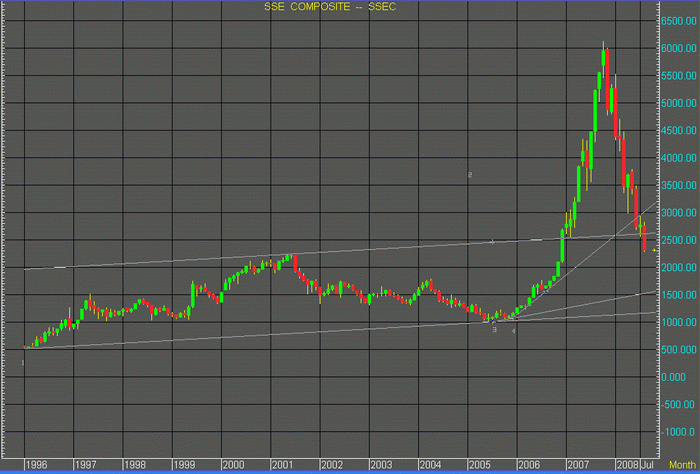This screenshot has height=474, width=700.
Task: Click the -1000.0 price axis label
Action: click(678, 432)
